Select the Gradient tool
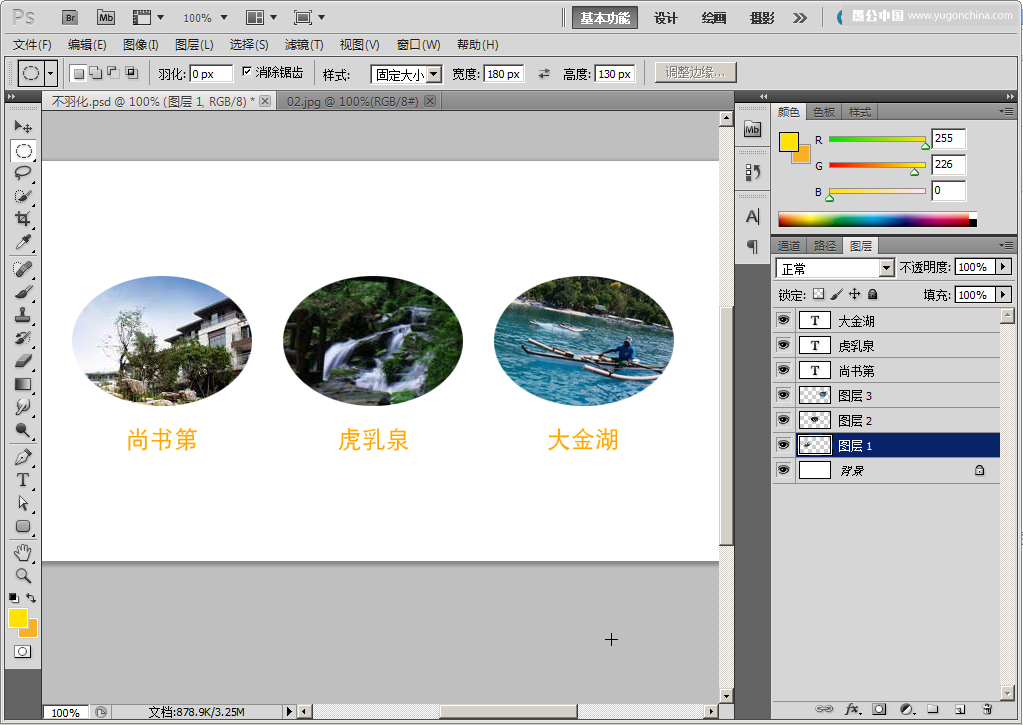The width and height of the screenshot is (1023, 725). [23, 384]
